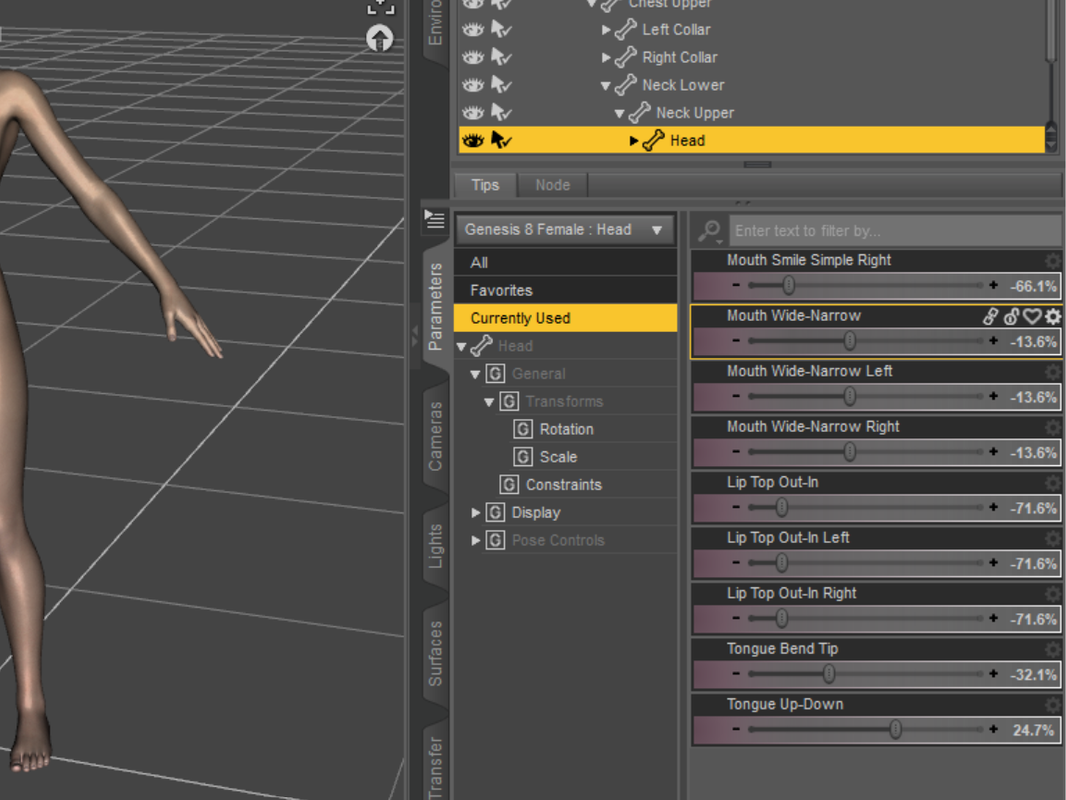Toggle selectable arrow for Neck Lower

point(502,85)
